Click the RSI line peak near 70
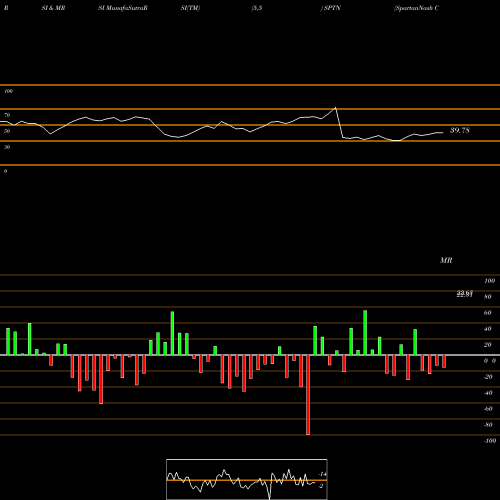 (335, 108)
